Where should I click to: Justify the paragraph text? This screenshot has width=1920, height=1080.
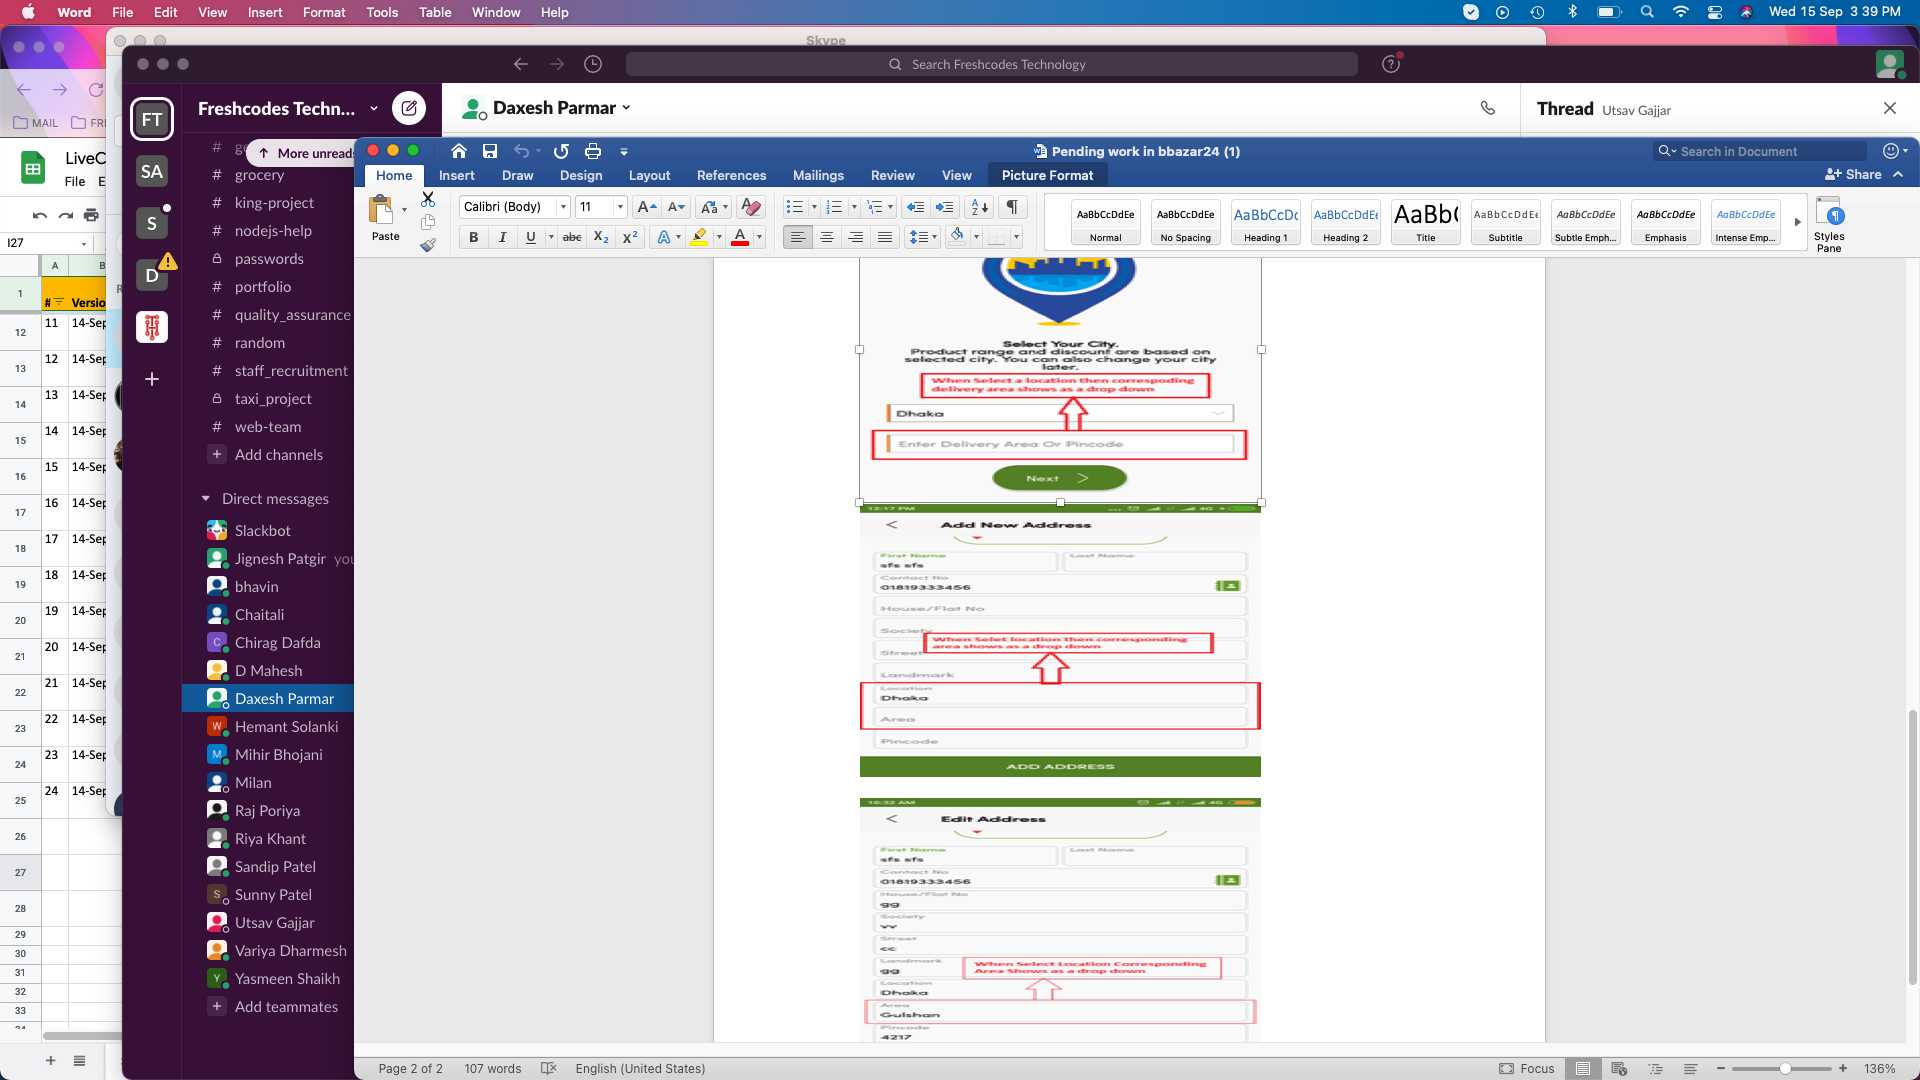[885, 237]
